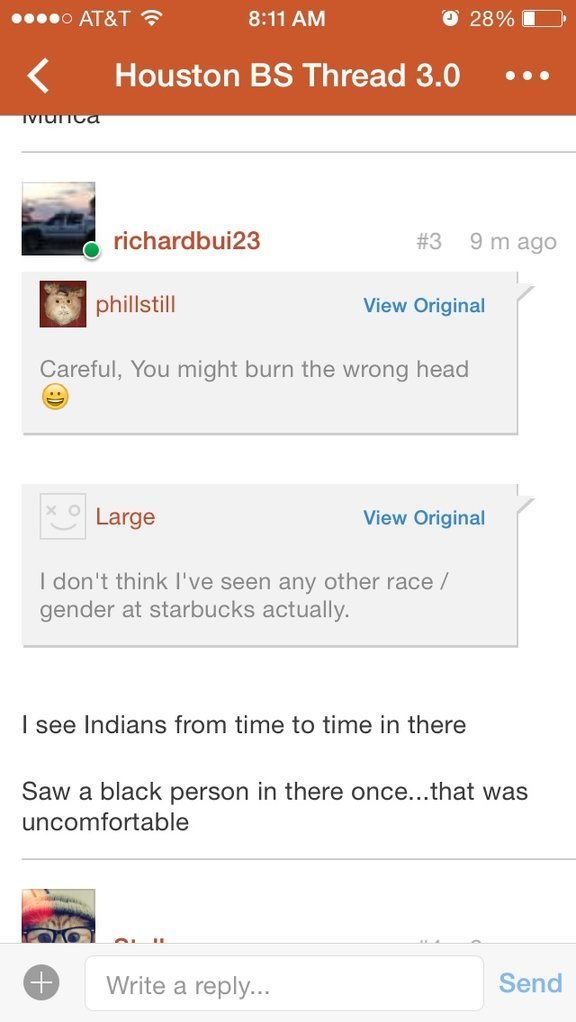Open phillstill username in quote
The image size is (576, 1022).
pos(136,304)
